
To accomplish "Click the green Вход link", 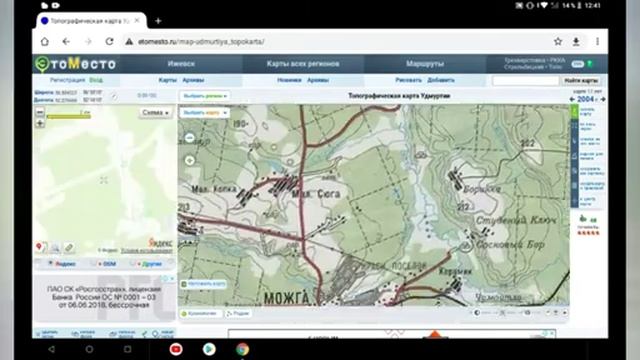I will coord(96,80).
